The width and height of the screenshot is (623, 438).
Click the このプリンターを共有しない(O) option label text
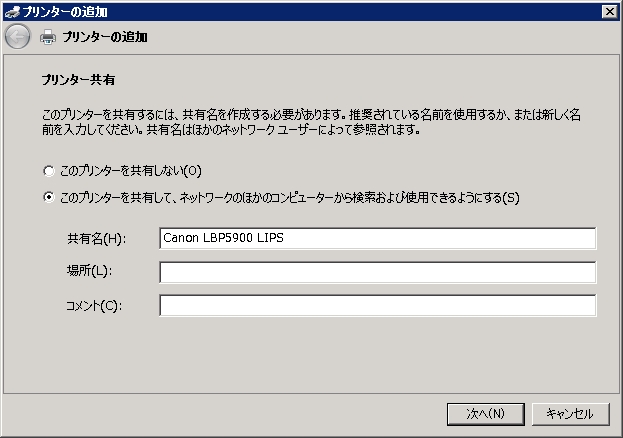(130, 171)
